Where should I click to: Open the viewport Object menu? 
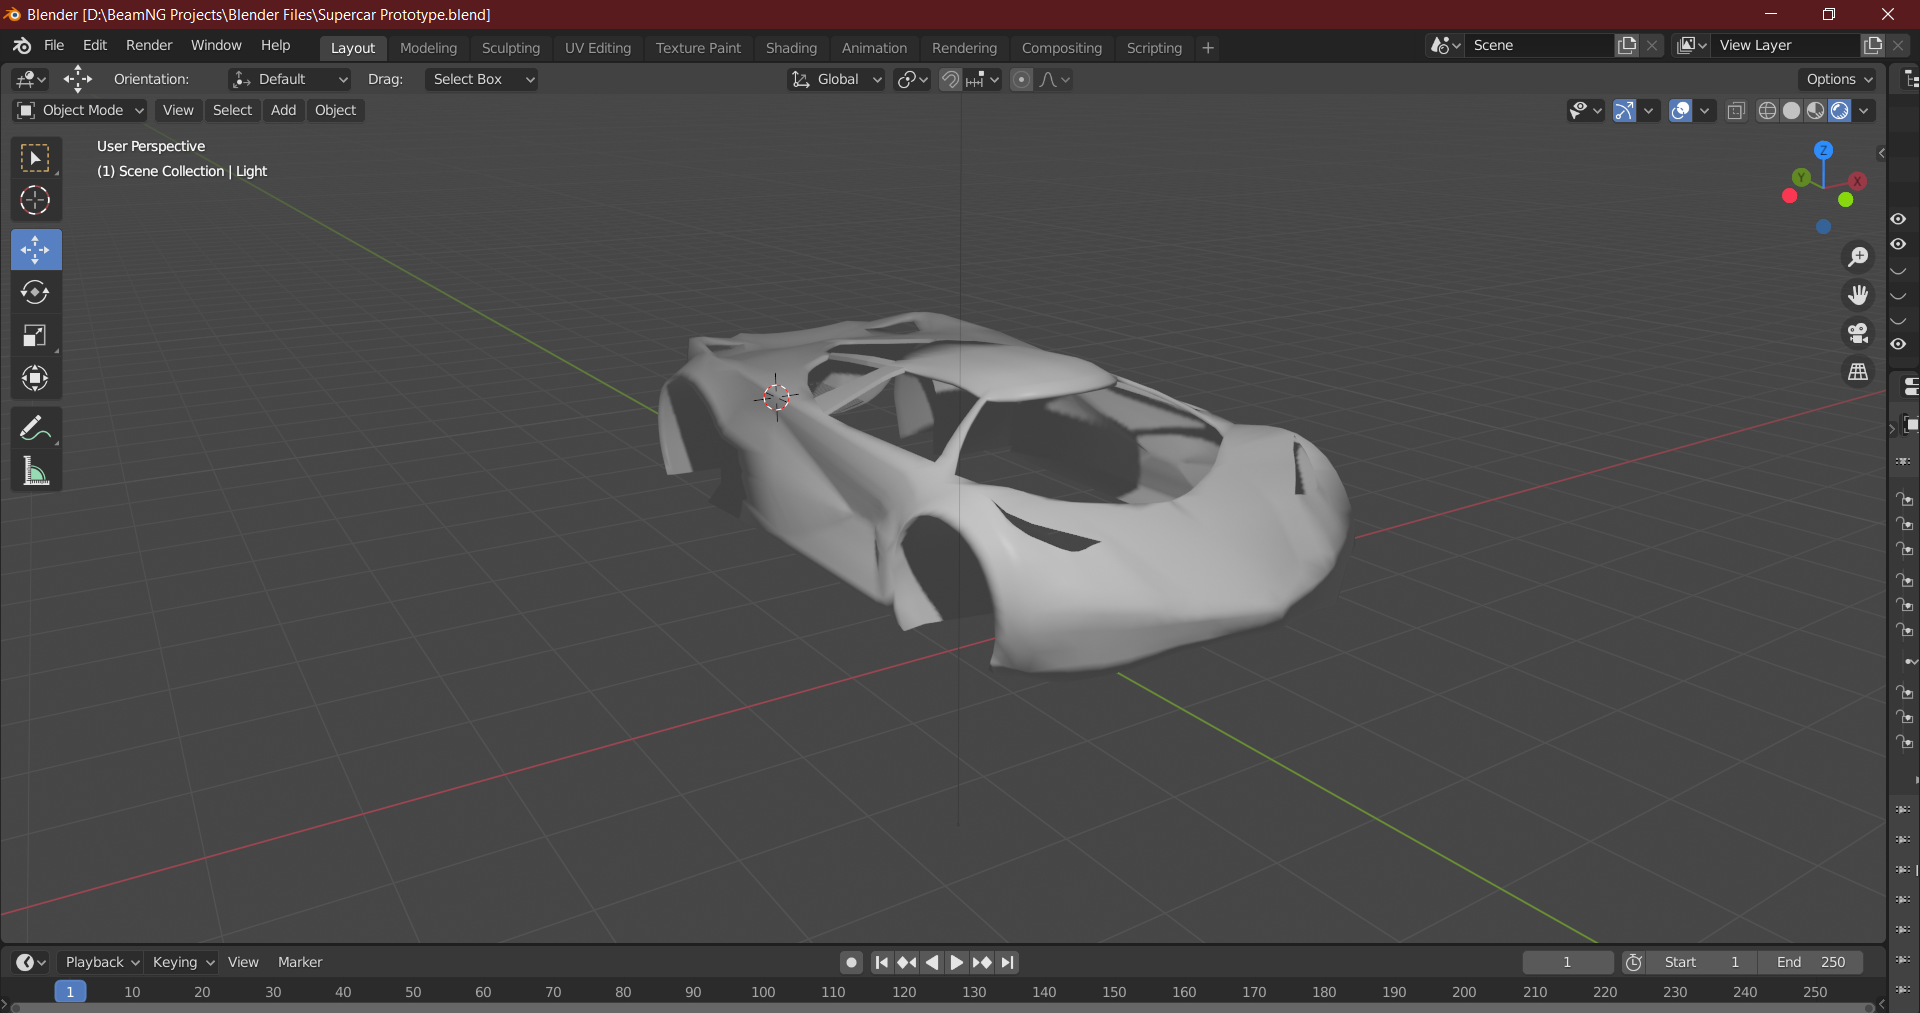335,110
